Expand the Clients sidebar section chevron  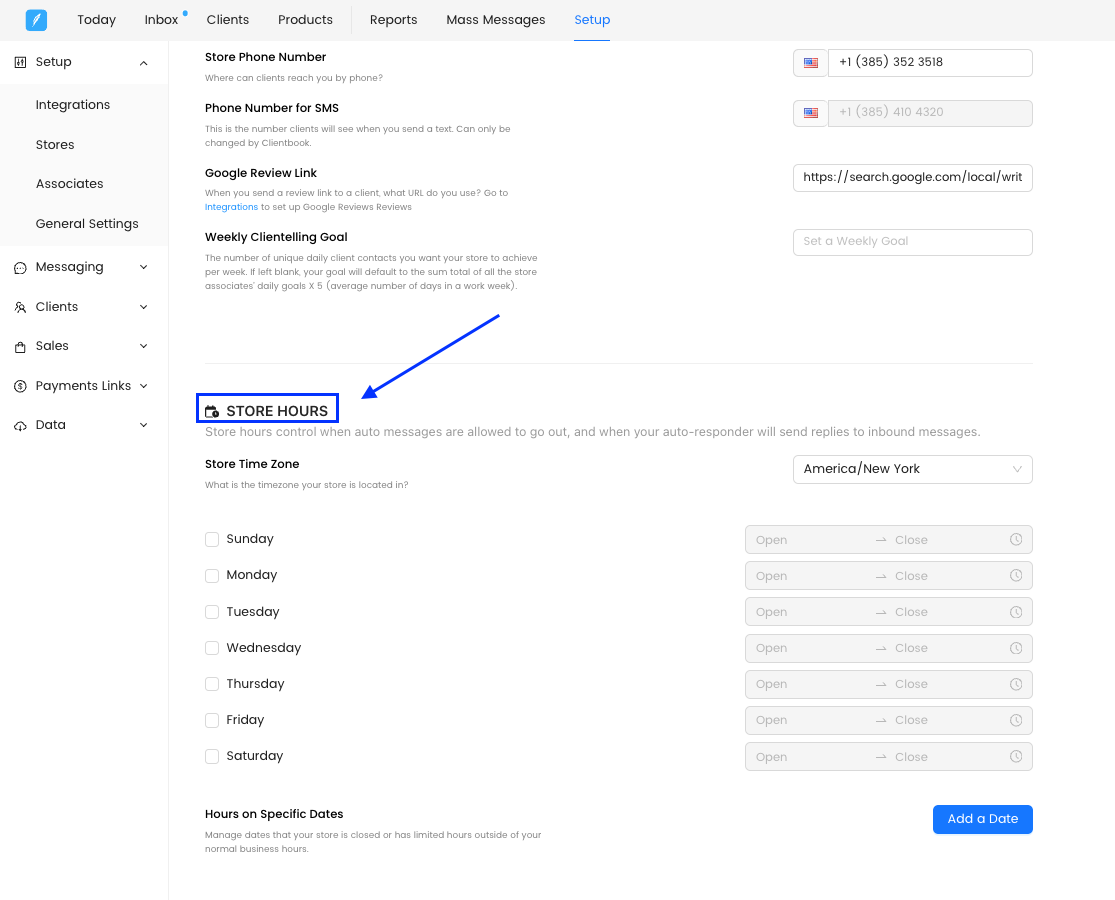(144, 307)
